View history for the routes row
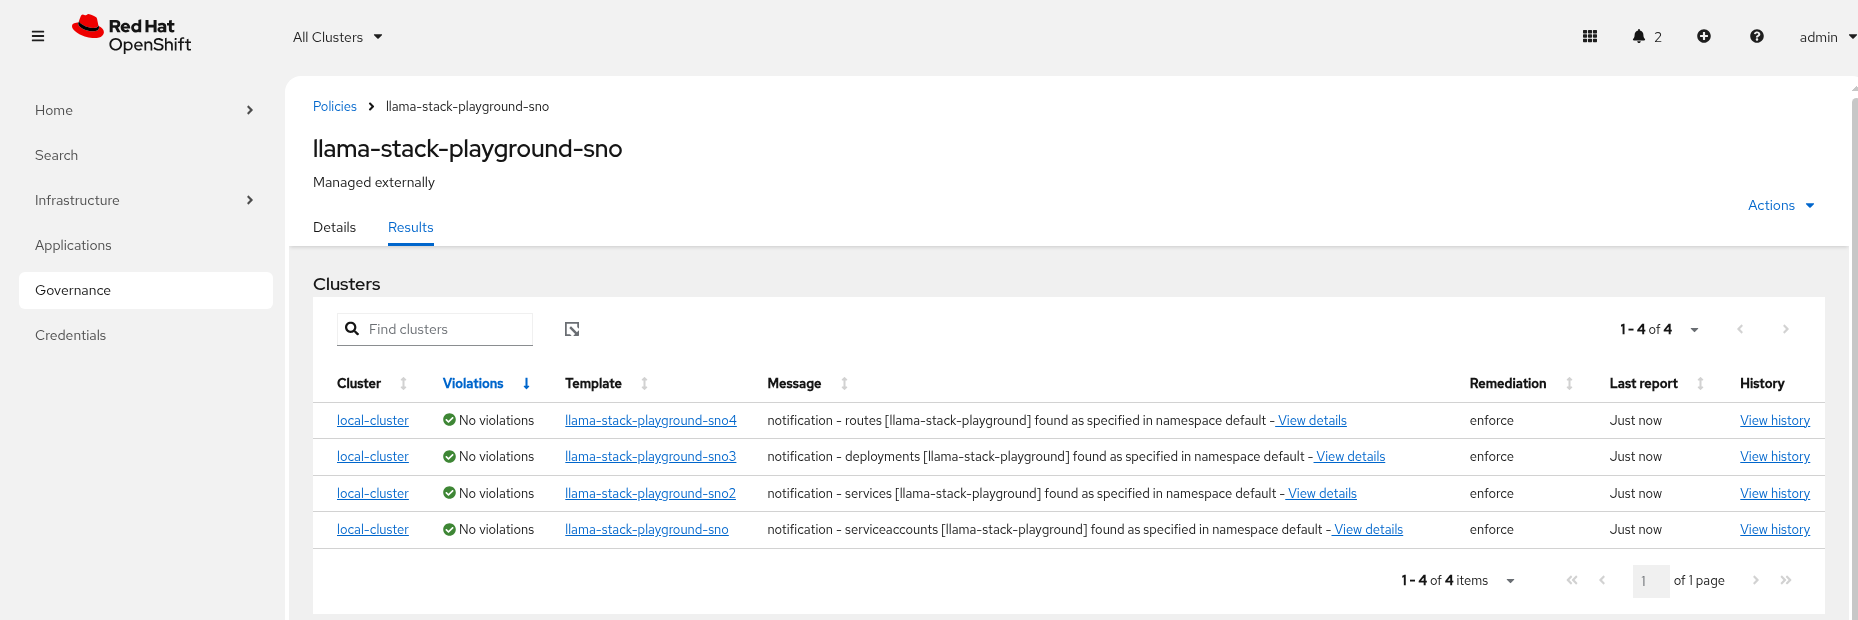Screen dimensions: 1858x620 (x=1775, y=421)
